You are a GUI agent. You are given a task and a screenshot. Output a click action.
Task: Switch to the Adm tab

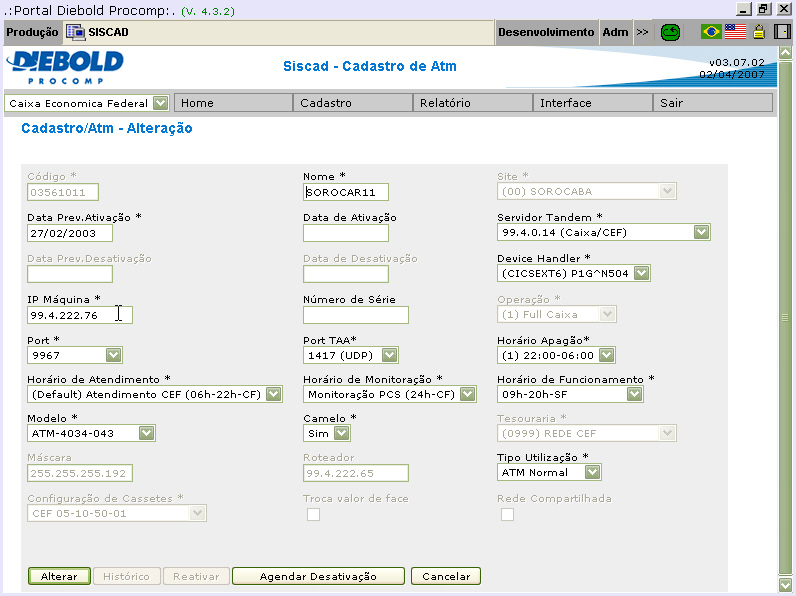point(615,32)
